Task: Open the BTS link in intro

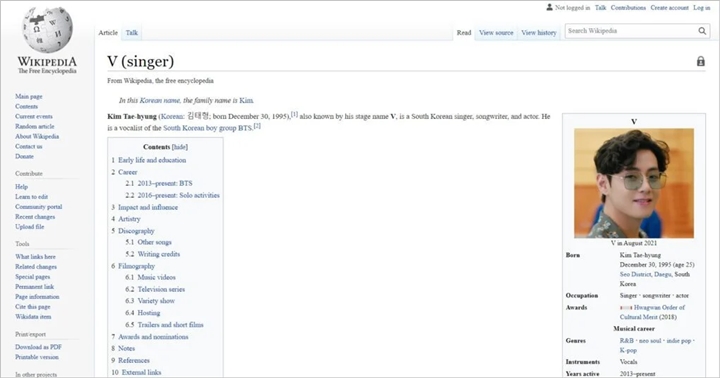Action: click(246, 128)
